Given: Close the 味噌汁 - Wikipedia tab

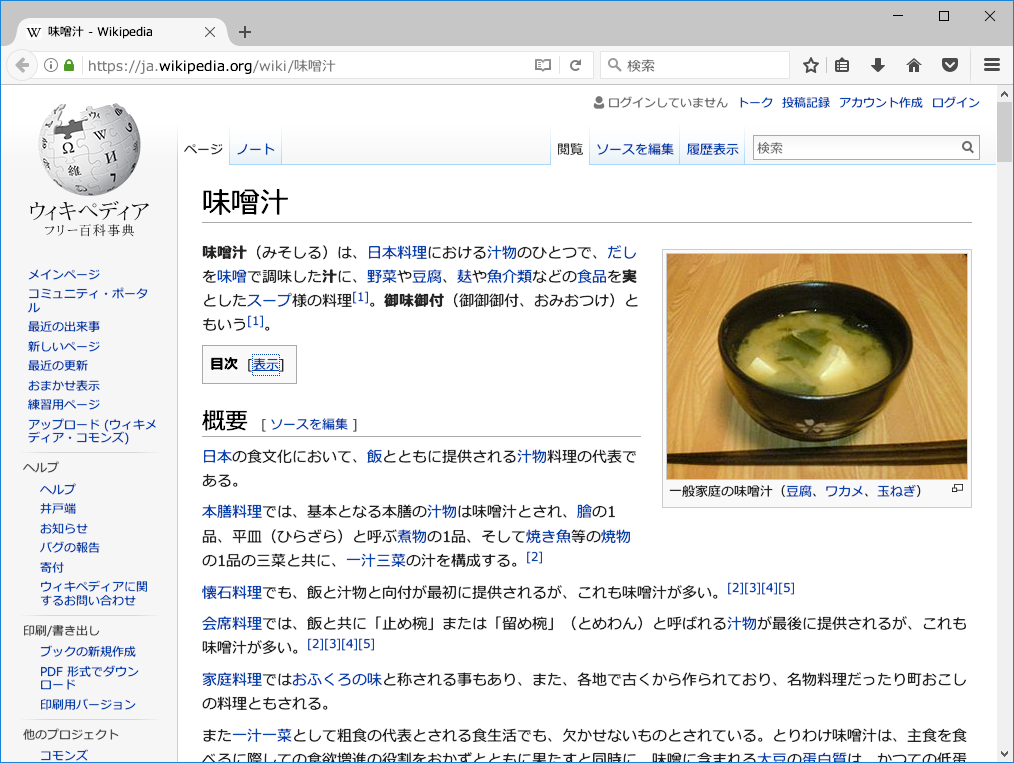Looking at the screenshot, I should (210, 32).
